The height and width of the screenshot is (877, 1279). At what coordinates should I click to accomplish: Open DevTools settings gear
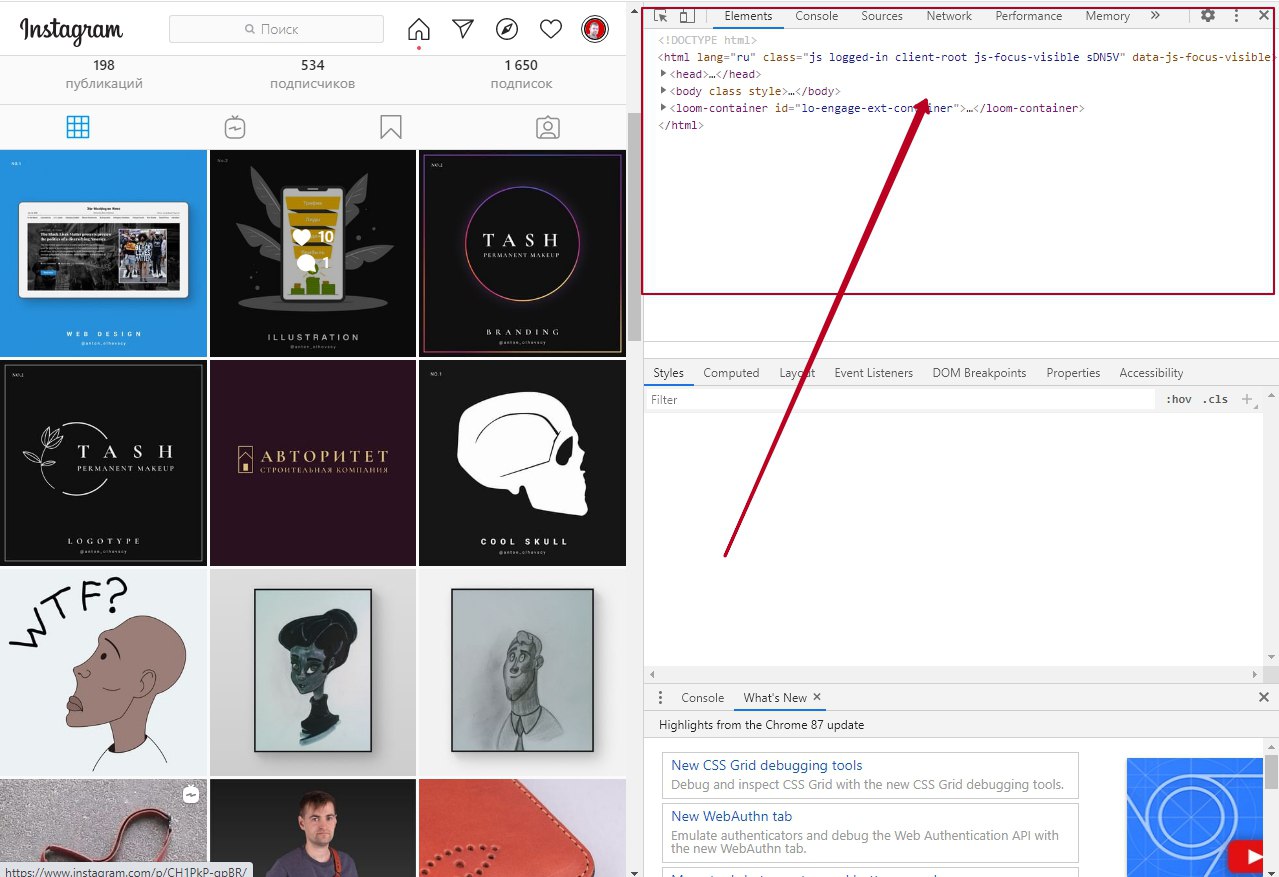coord(1208,16)
